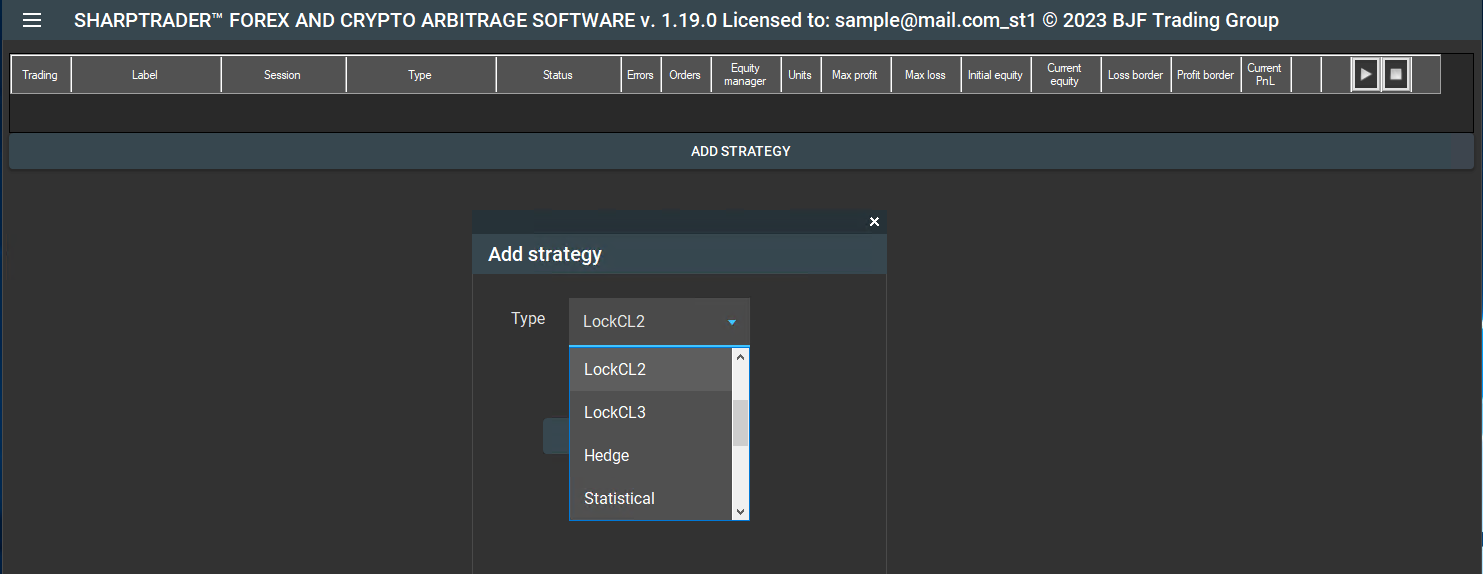Collapse the Type dropdown via its arrow
This screenshot has height=574, width=1483.
[732, 322]
